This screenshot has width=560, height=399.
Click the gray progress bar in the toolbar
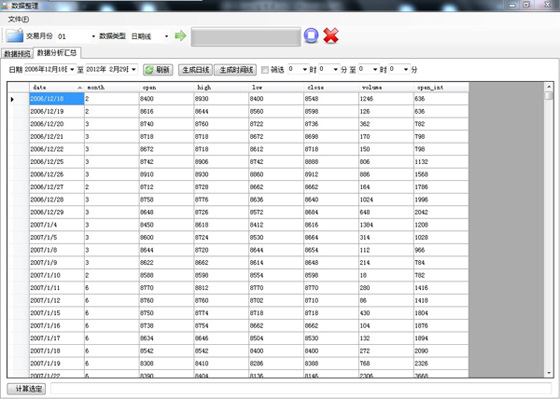(x=246, y=36)
